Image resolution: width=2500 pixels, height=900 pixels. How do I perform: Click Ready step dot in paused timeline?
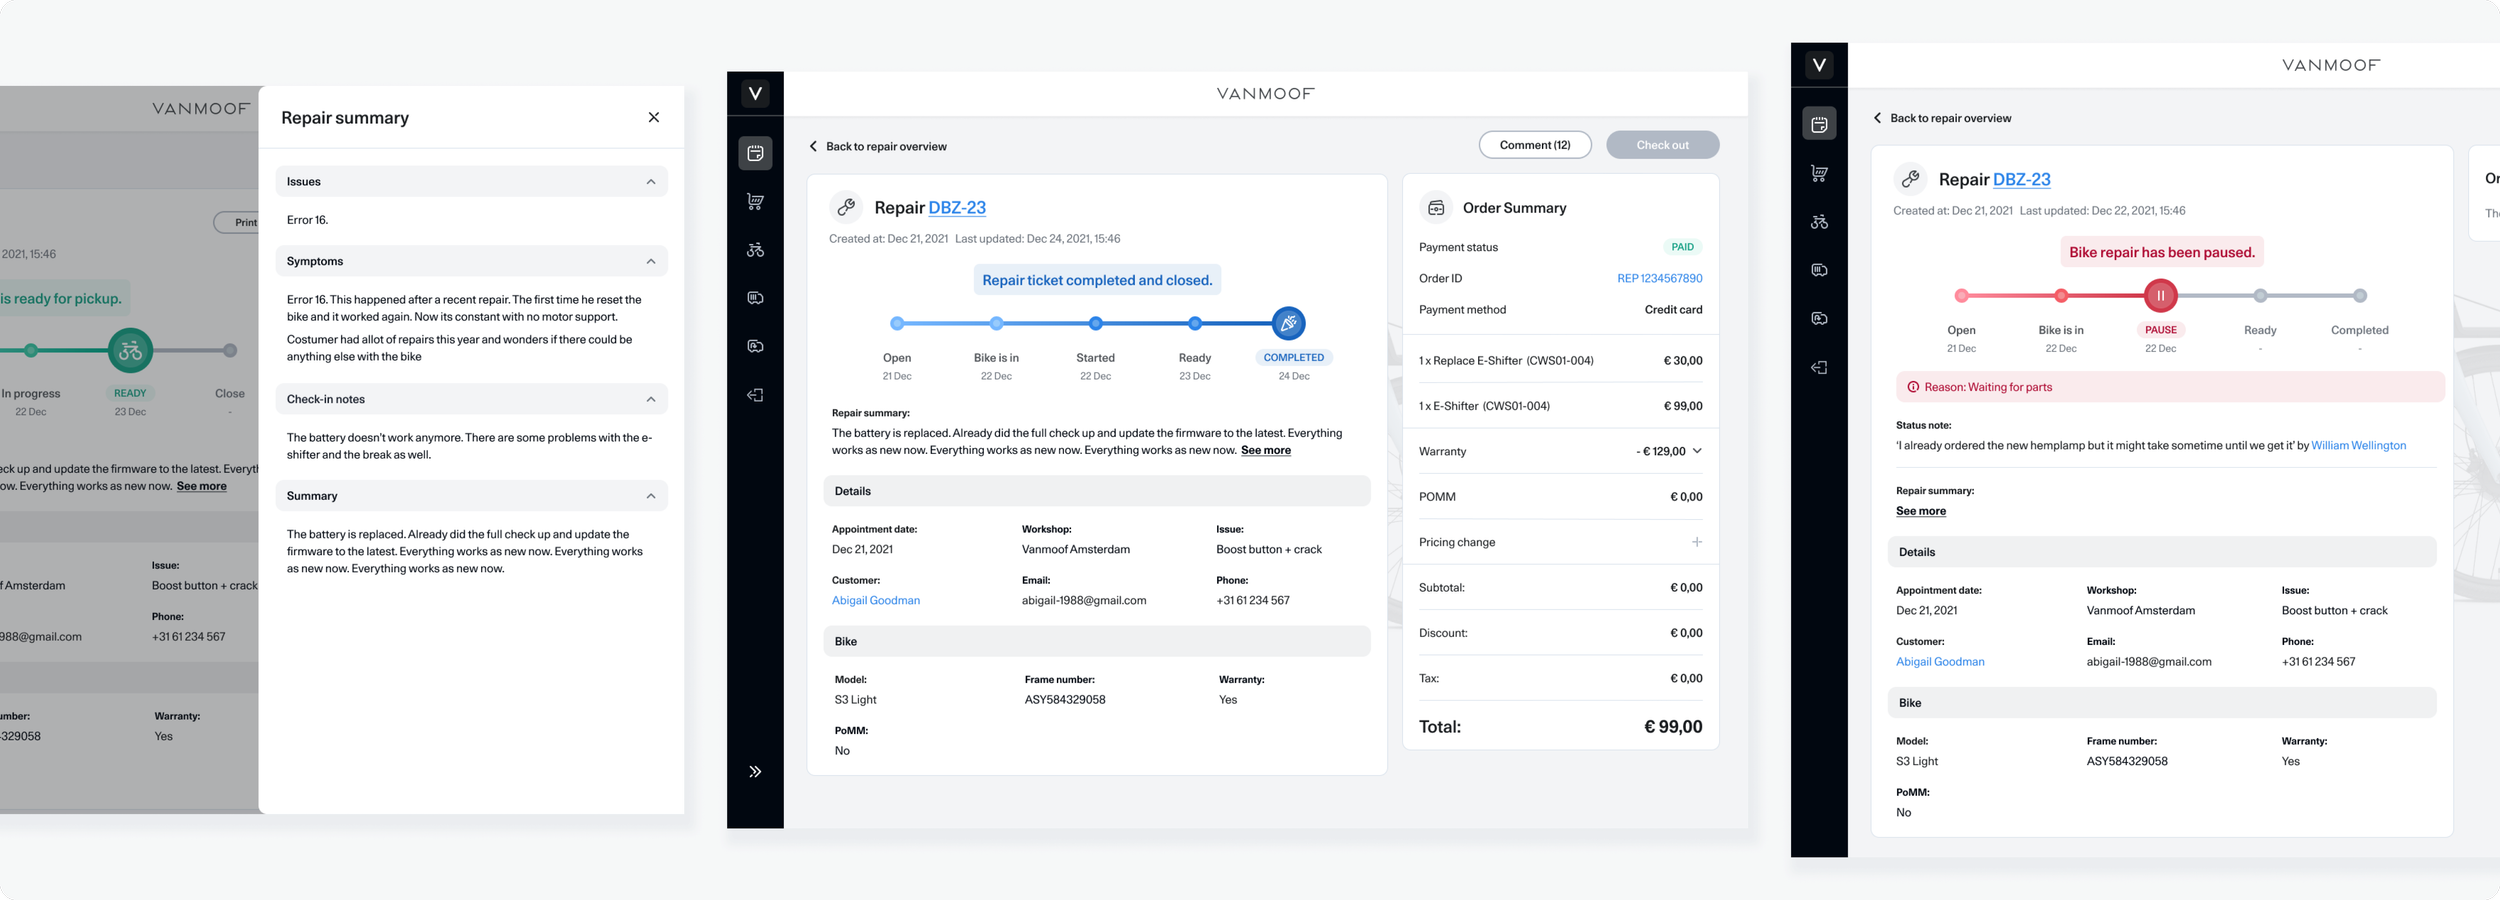coord(2260,295)
